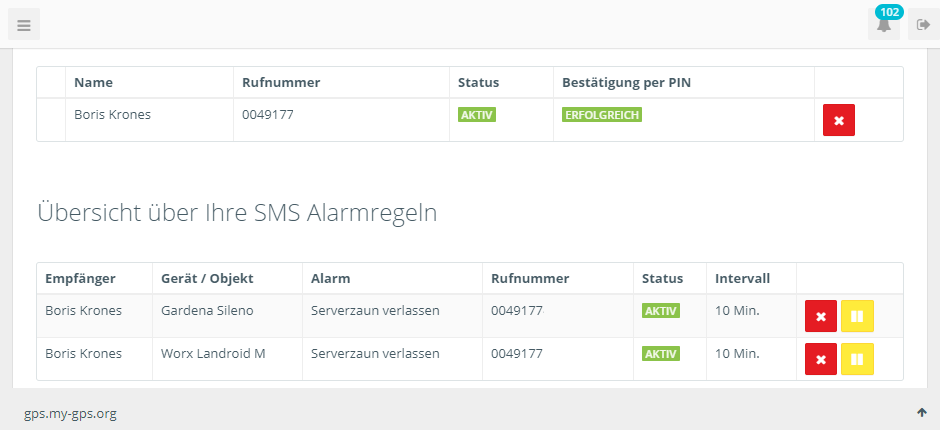Viewport: 940px width, 430px height.
Task: Click the AKTIV status for Worx Landroid M
Action: (x=661, y=354)
